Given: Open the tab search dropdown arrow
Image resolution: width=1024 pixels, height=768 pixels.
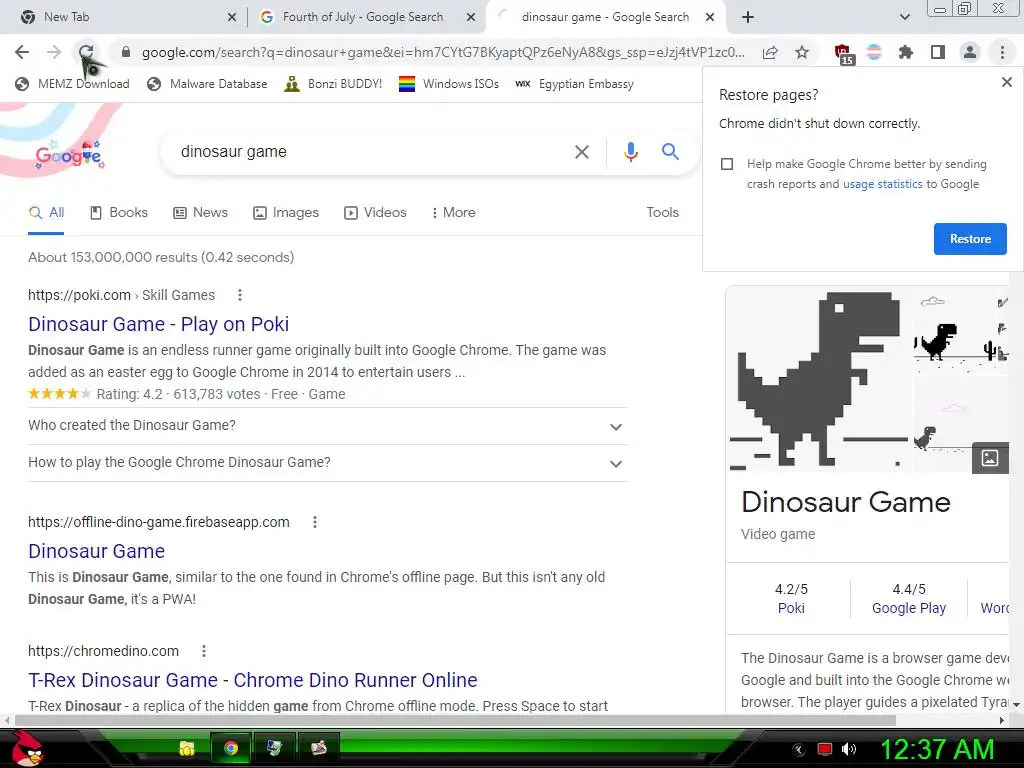Looking at the screenshot, I should (x=904, y=17).
